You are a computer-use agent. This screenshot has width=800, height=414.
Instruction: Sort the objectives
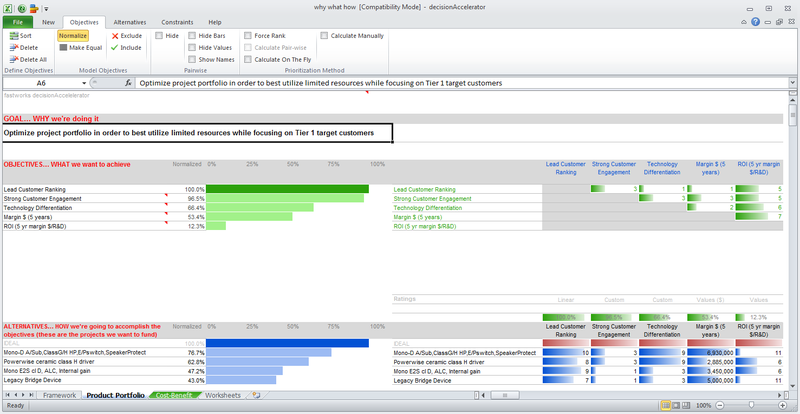20,36
